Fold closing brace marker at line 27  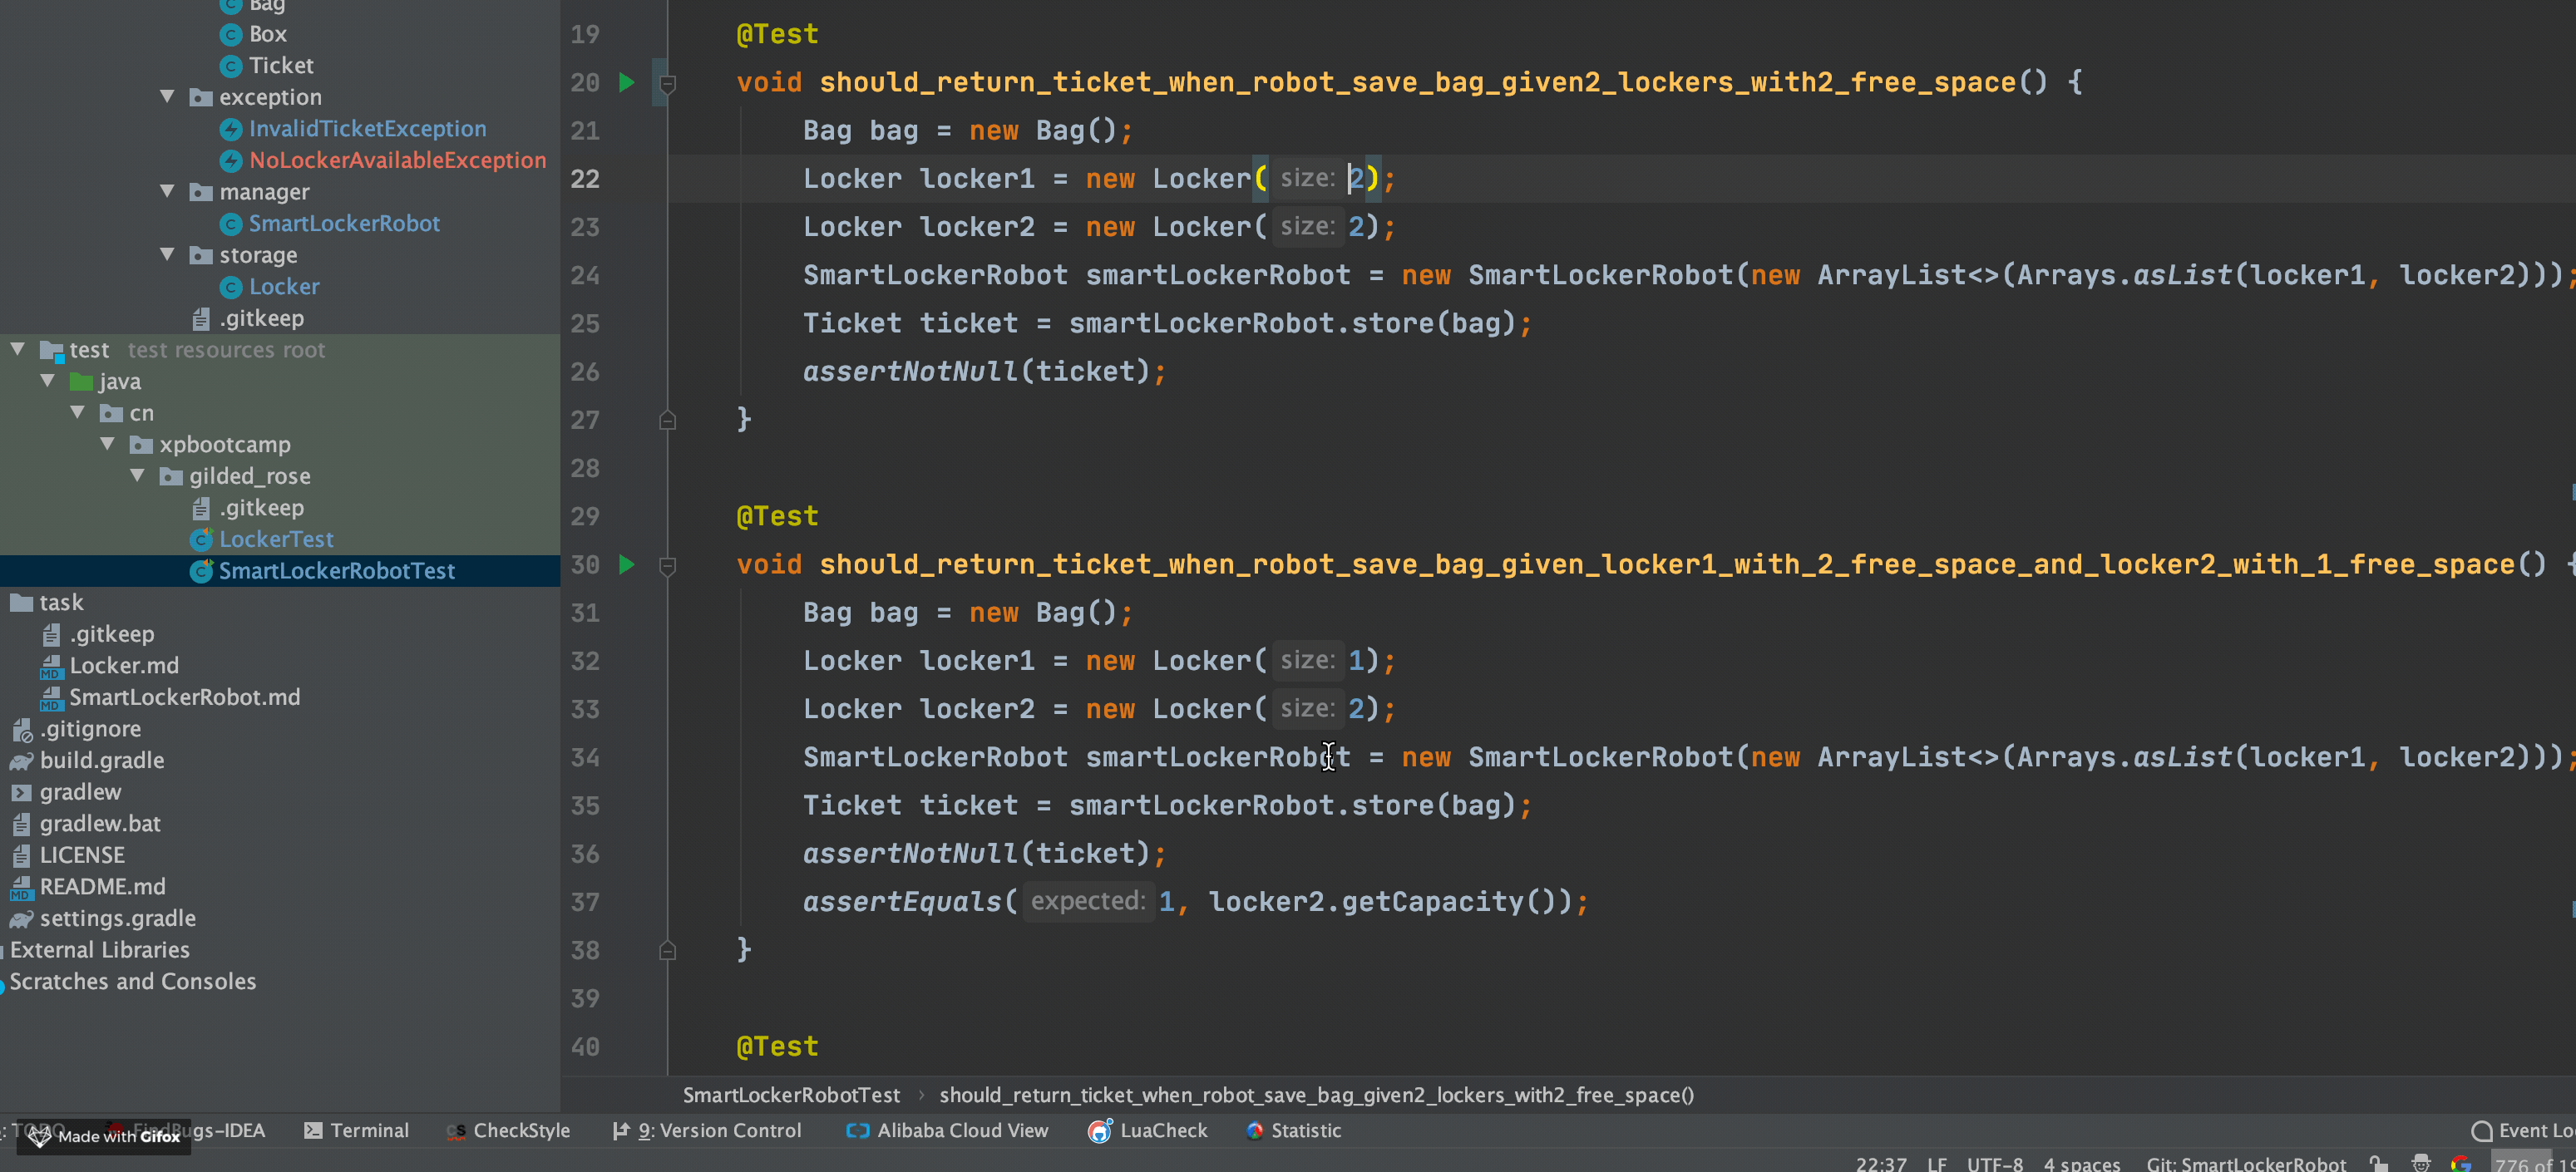click(x=668, y=421)
